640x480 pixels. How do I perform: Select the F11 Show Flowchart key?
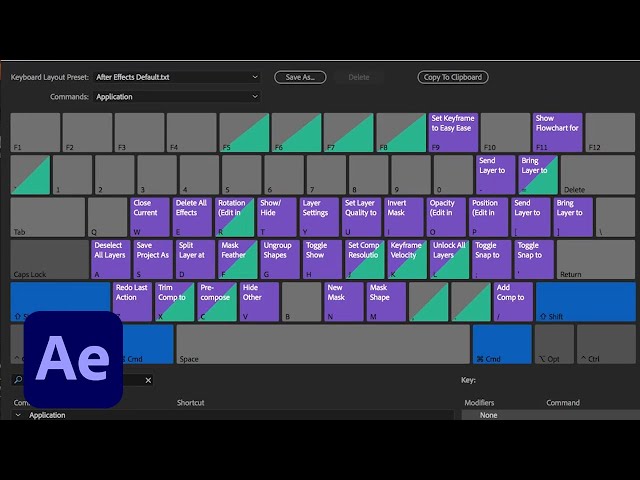pos(558,133)
